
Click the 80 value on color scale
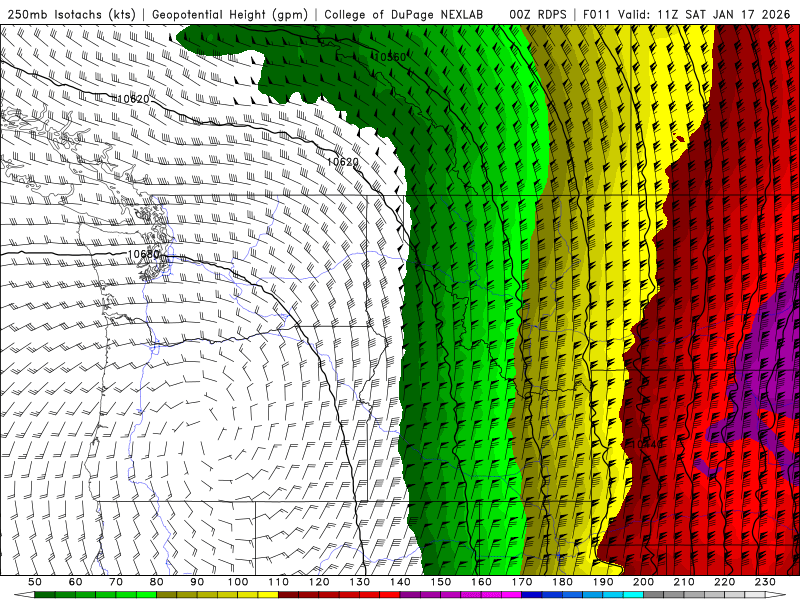pyautogui.click(x=157, y=582)
